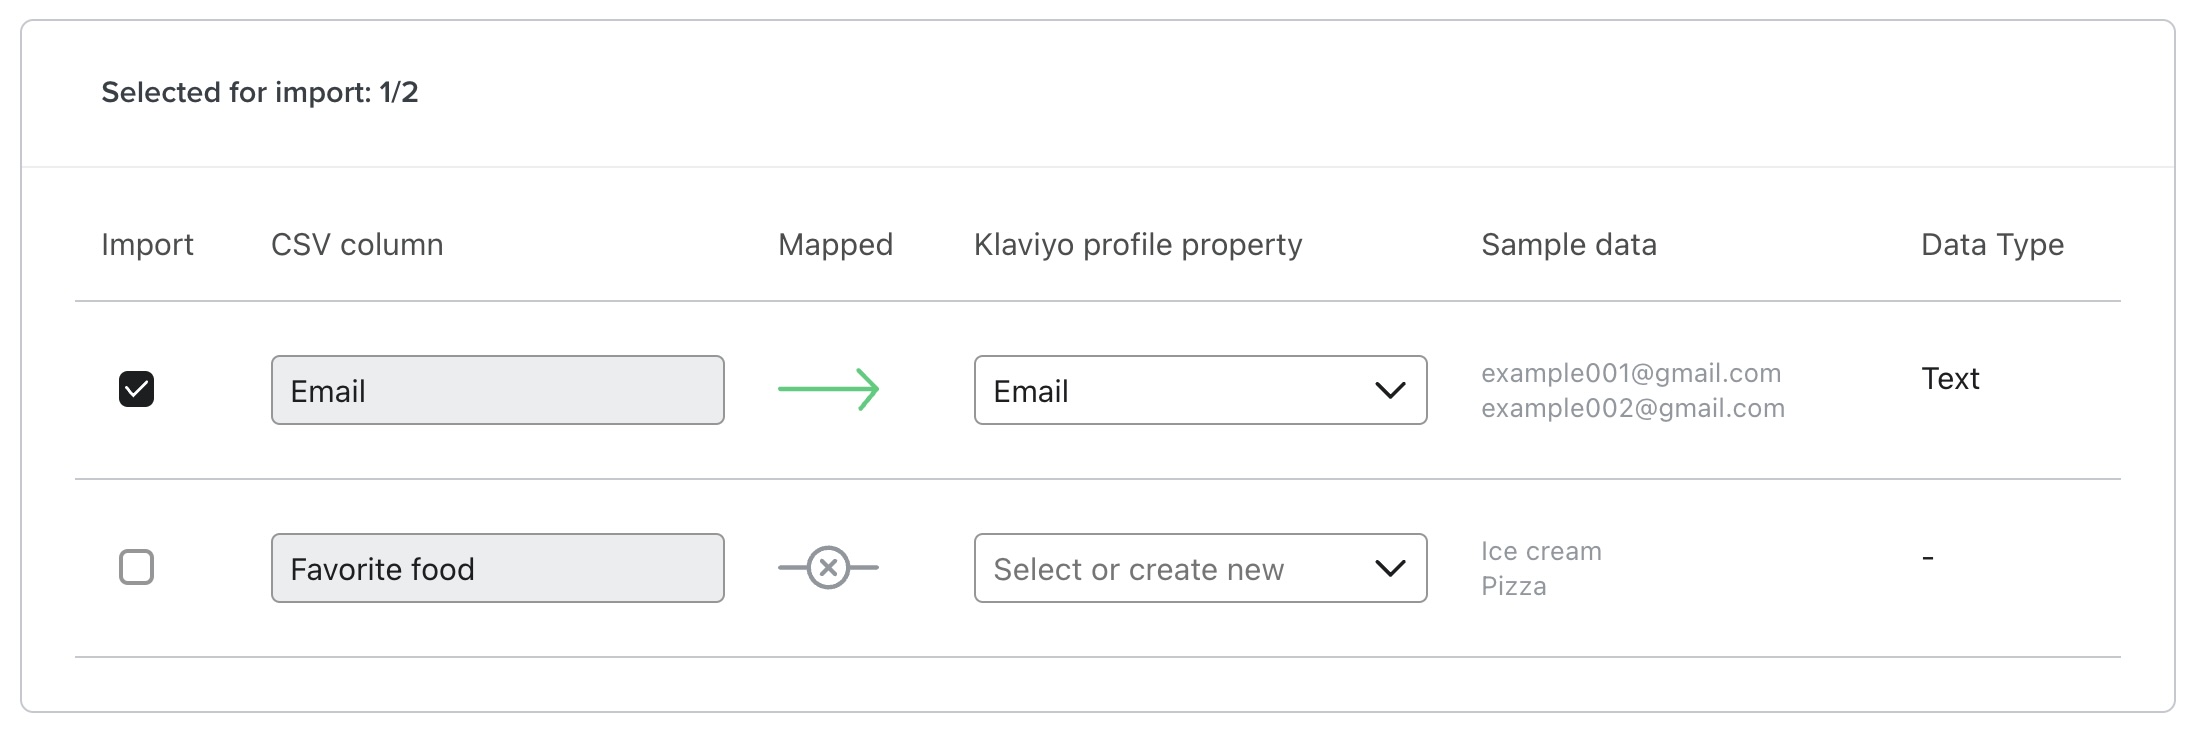This screenshot has height=736, width=2192.
Task: Check the Favorite food import checkbox
Action: pyautogui.click(x=137, y=567)
